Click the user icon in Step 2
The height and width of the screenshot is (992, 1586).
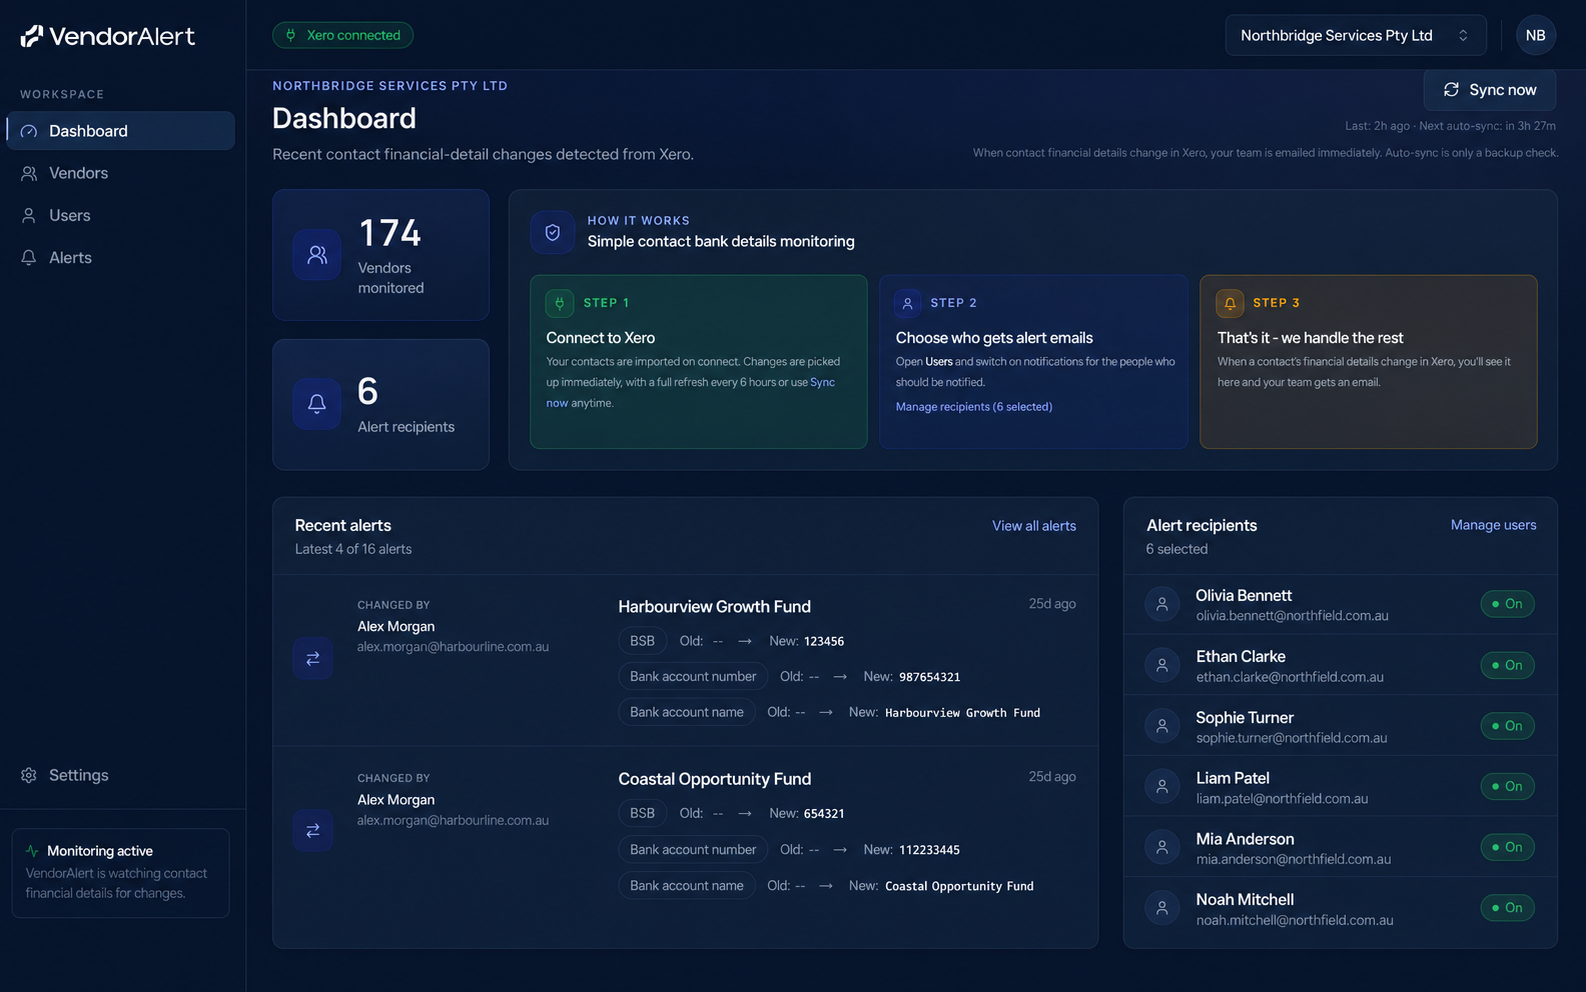point(908,303)
